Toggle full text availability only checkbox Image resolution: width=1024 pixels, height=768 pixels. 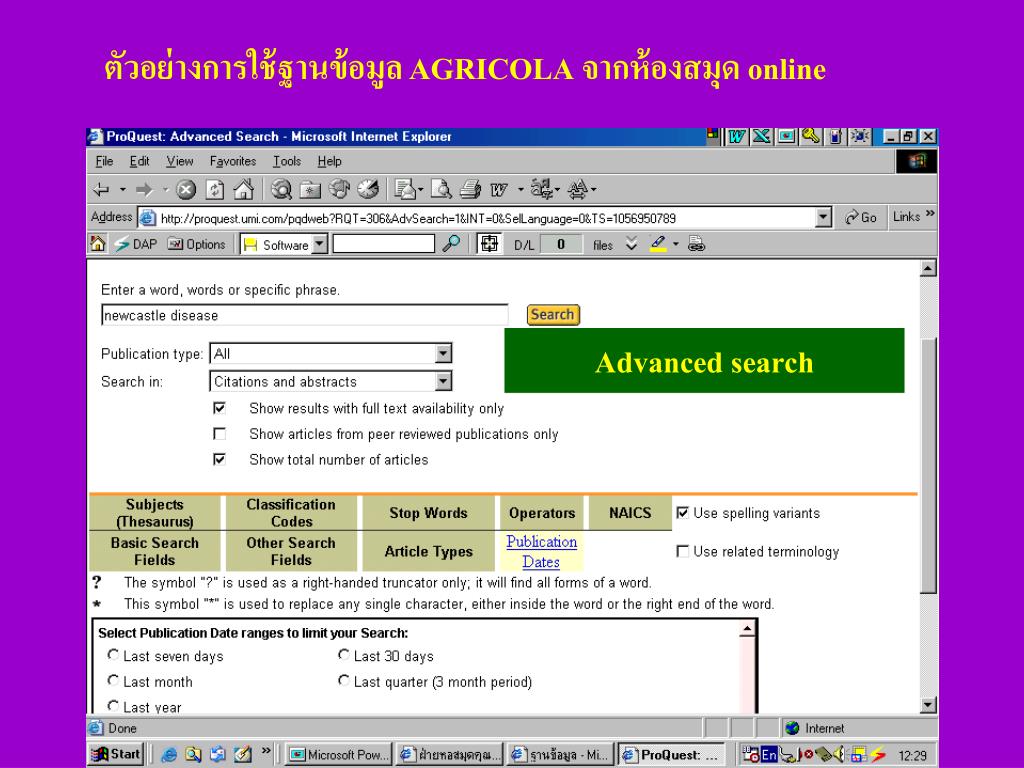[x=219, y=408]
